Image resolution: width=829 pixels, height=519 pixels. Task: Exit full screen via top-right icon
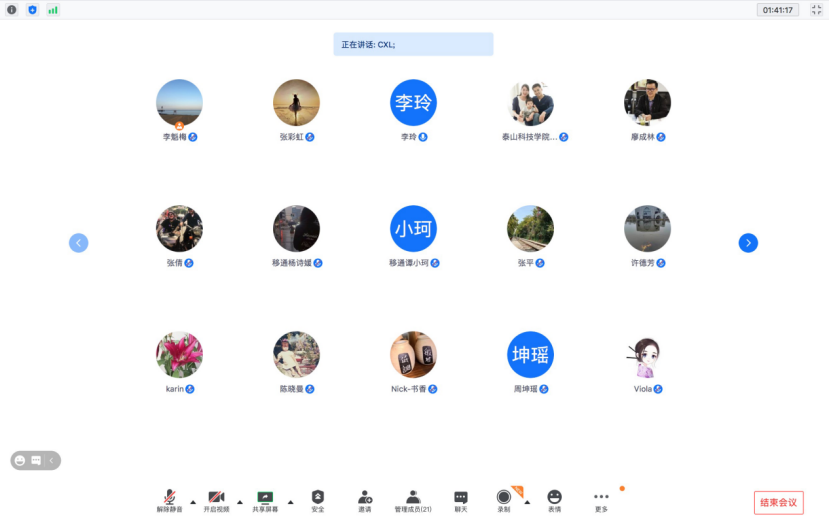click(815, 10)
